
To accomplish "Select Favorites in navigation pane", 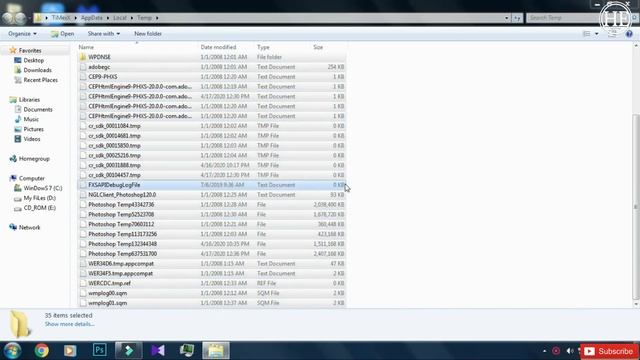I will [x=30, y=51].
